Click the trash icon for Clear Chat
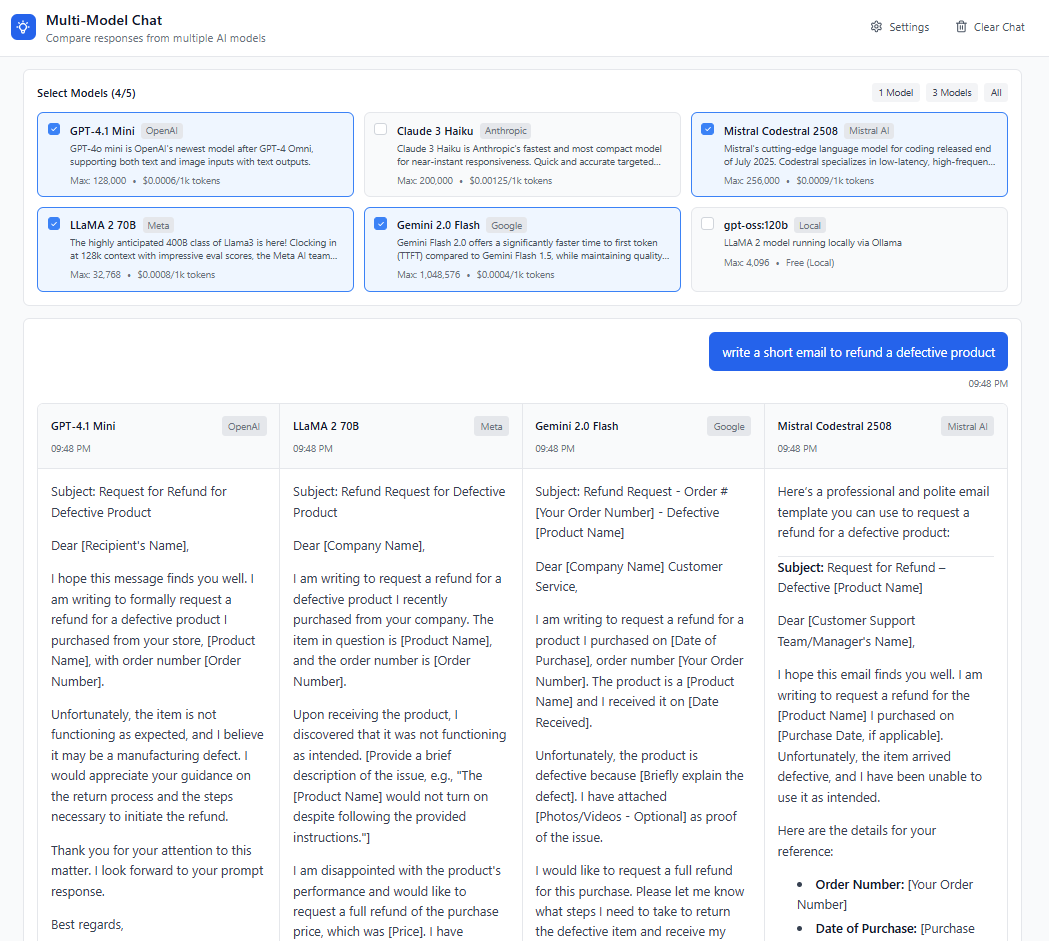 (x=961, y=27)
